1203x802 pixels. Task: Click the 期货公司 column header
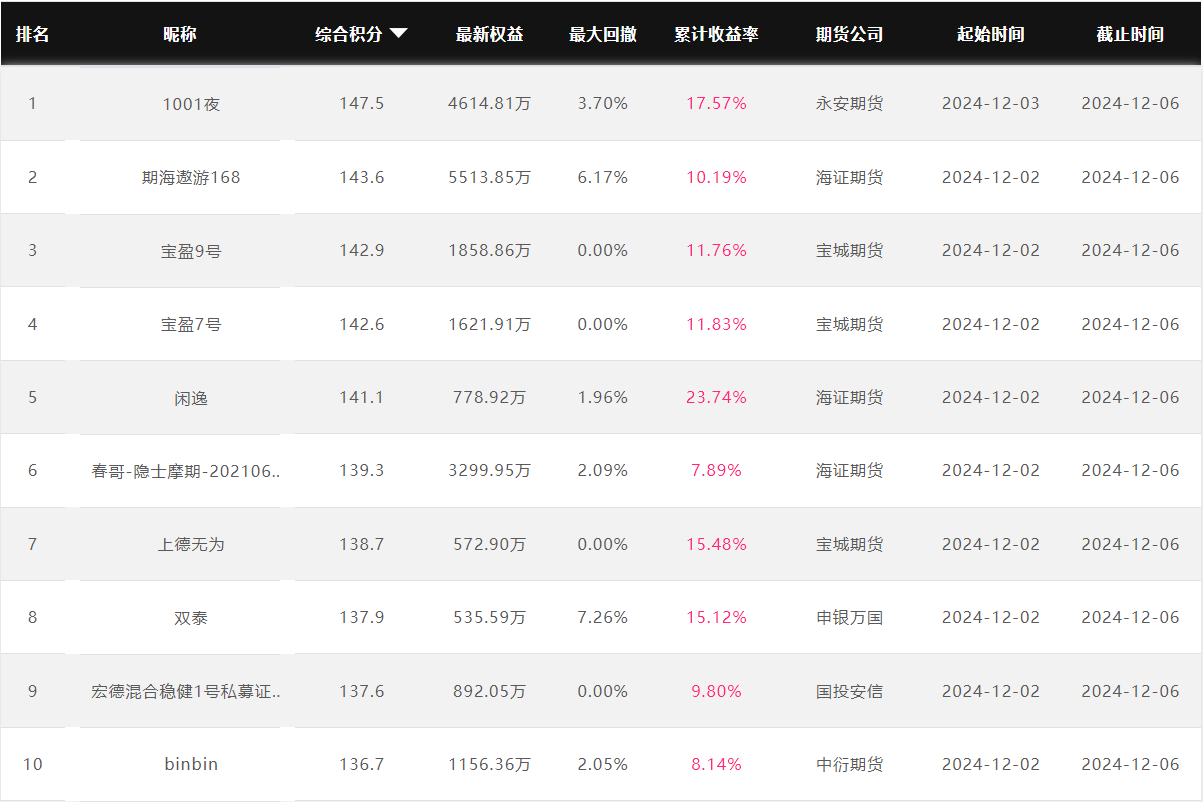click(x=849, y=34)
